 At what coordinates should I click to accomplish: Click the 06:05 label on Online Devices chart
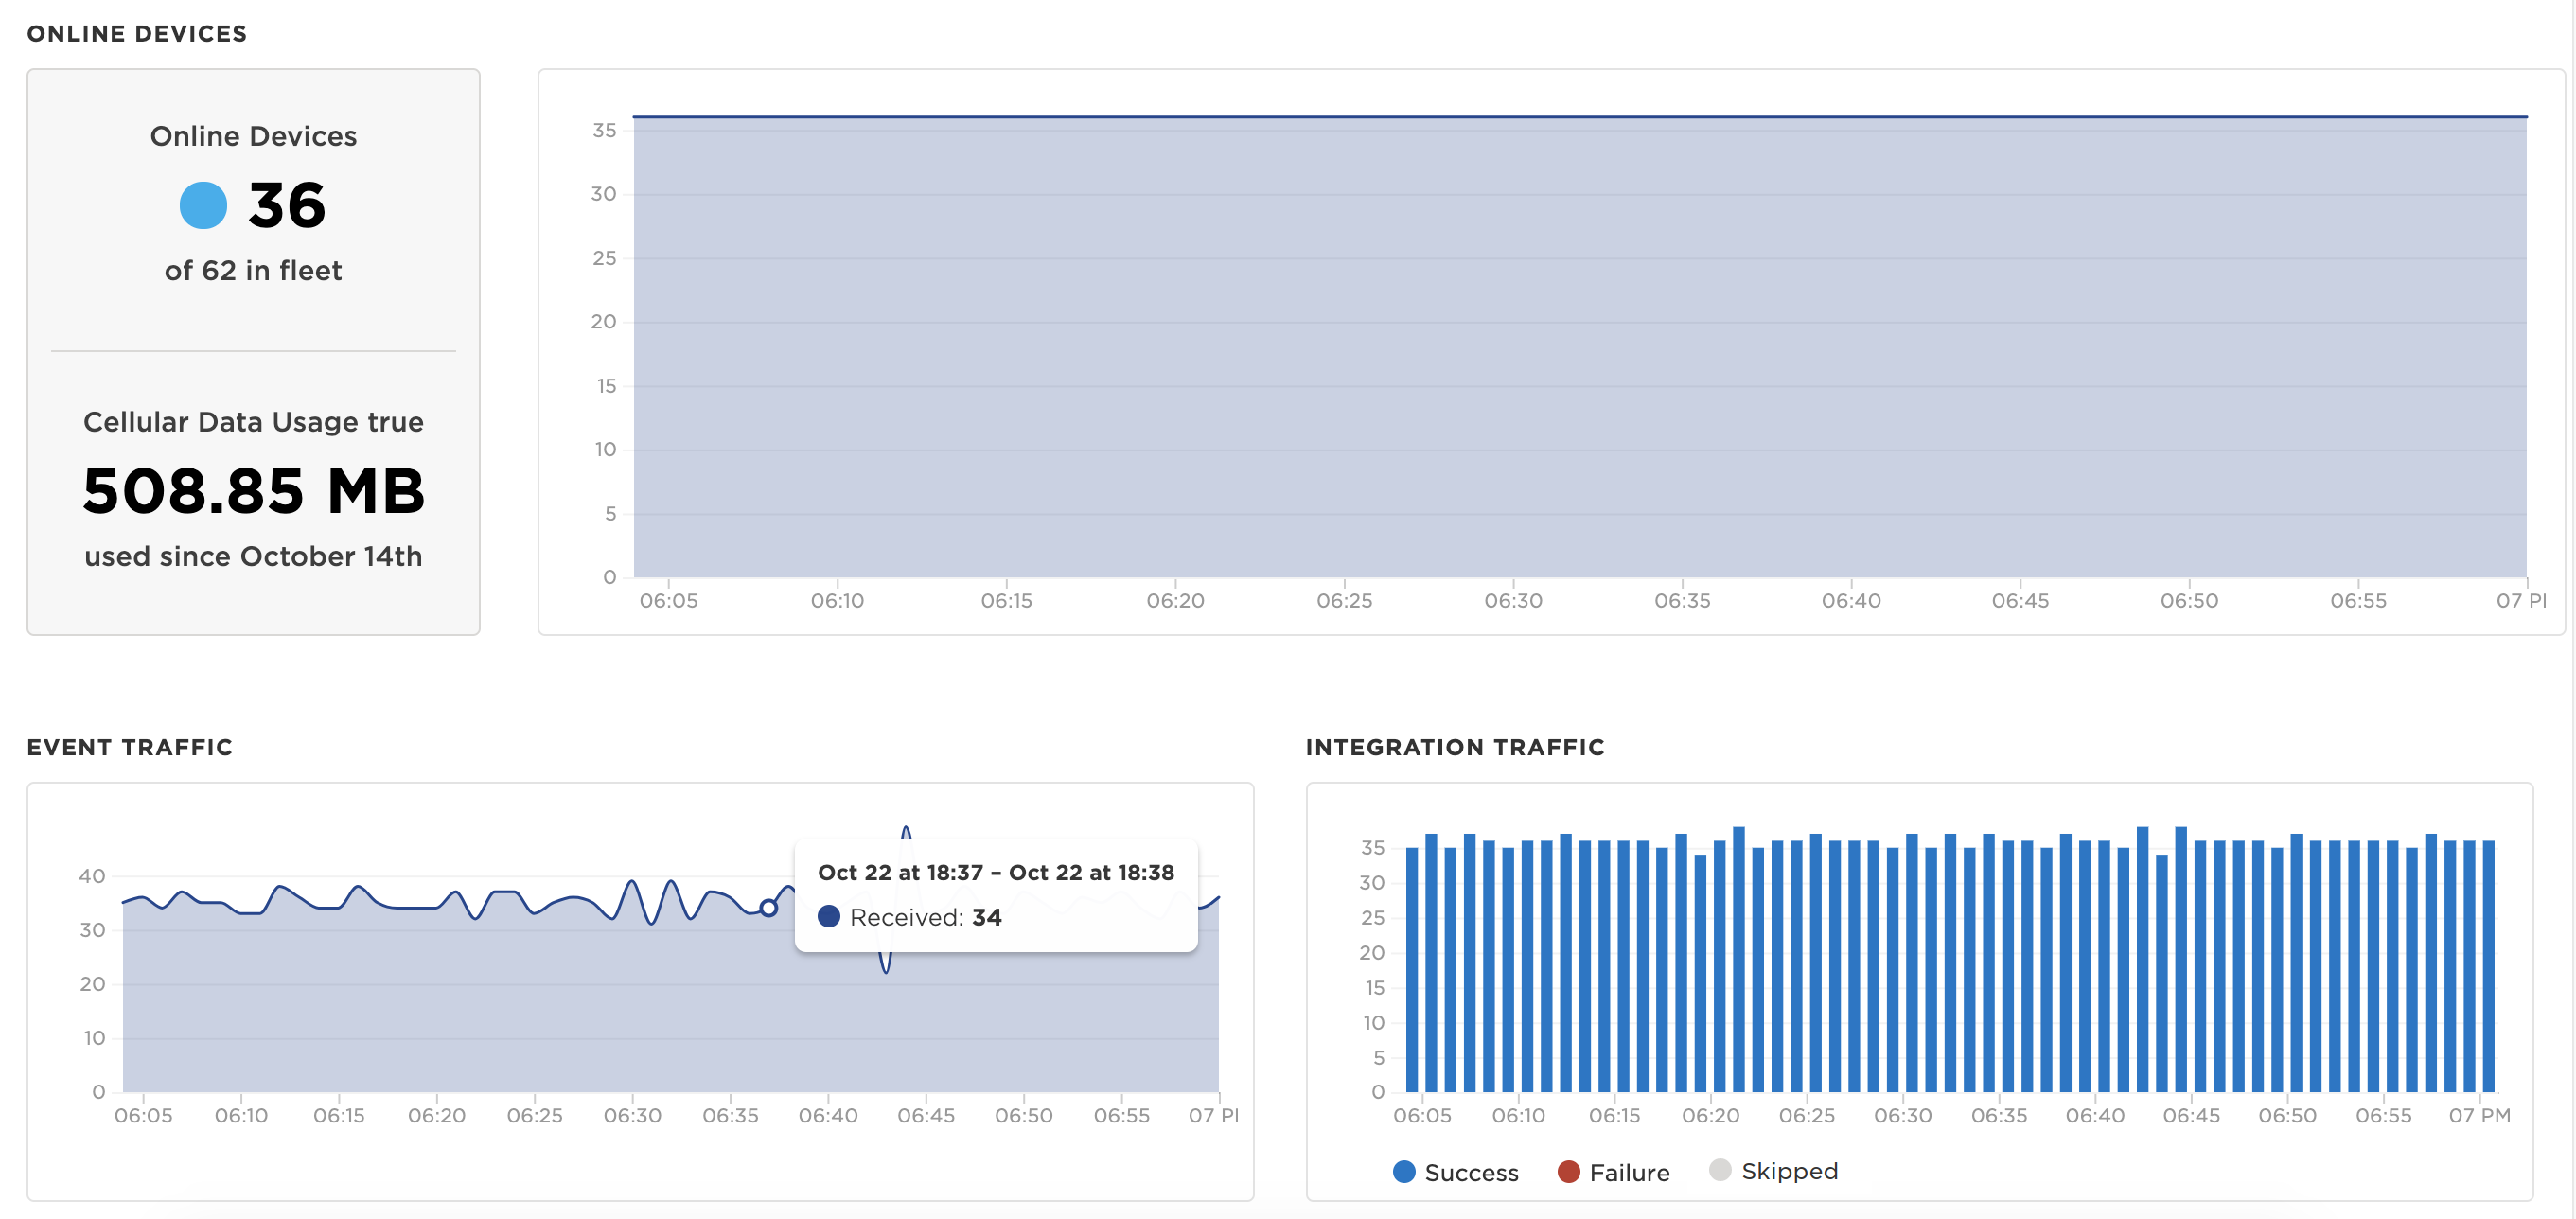tap(669, 601)
